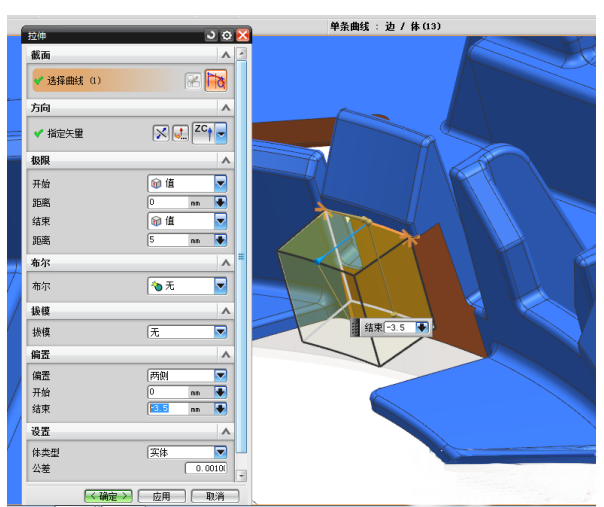Click the 取消 button
The width and height of the screenshot is (604, 507).
pos(214,496)
